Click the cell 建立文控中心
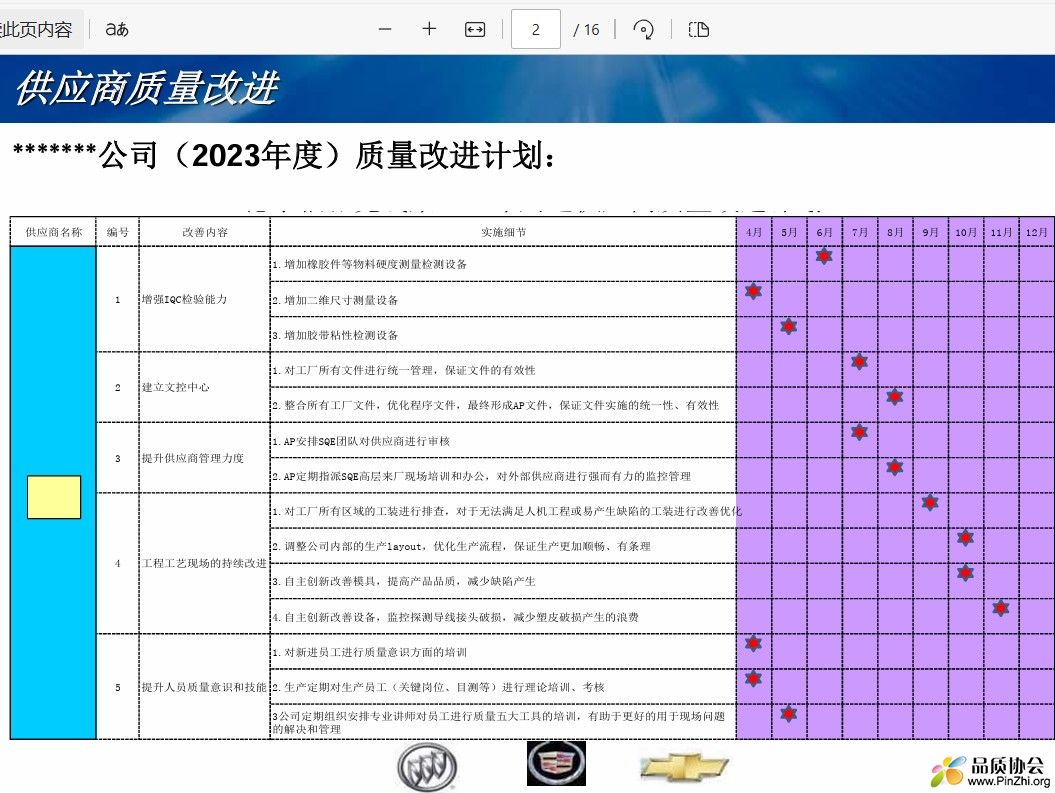 [x=205, y=387]
